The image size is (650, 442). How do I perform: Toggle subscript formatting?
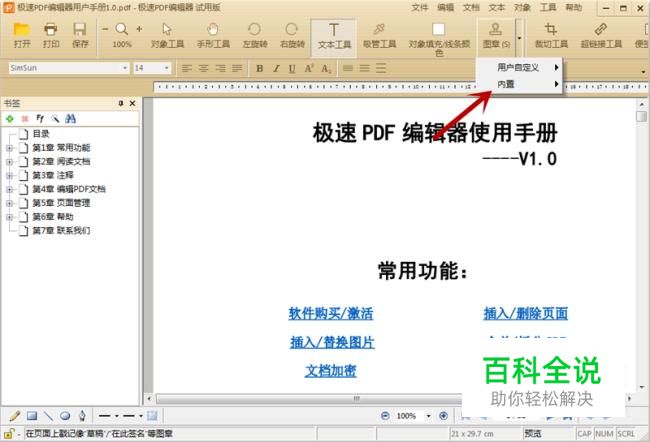click(x=326, y=68)
